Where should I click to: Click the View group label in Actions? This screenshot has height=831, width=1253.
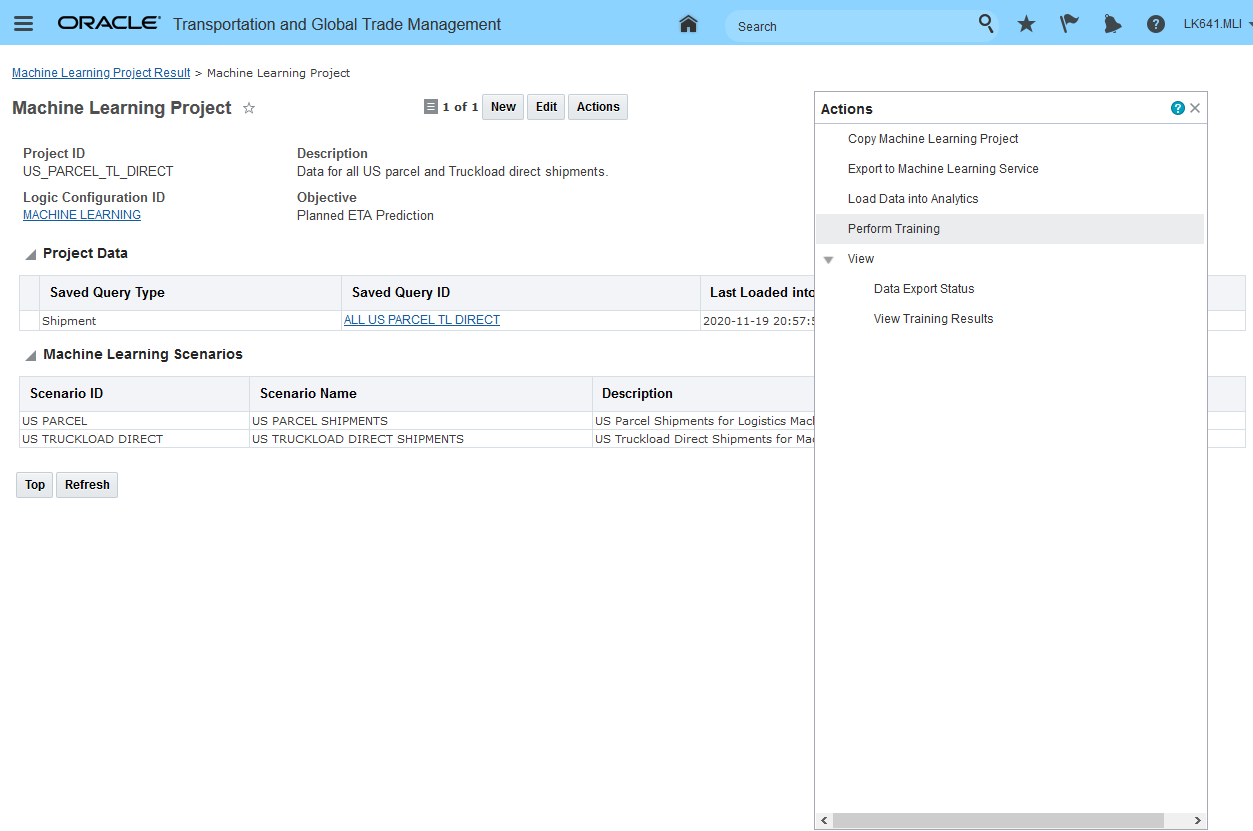861,259
